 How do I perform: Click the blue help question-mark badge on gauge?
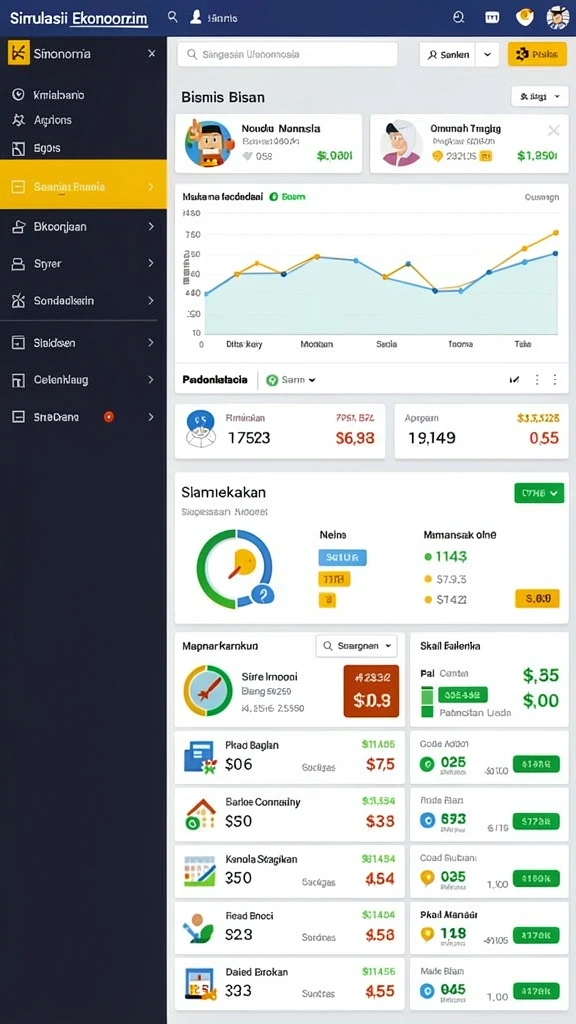click(x=263, y=594)
